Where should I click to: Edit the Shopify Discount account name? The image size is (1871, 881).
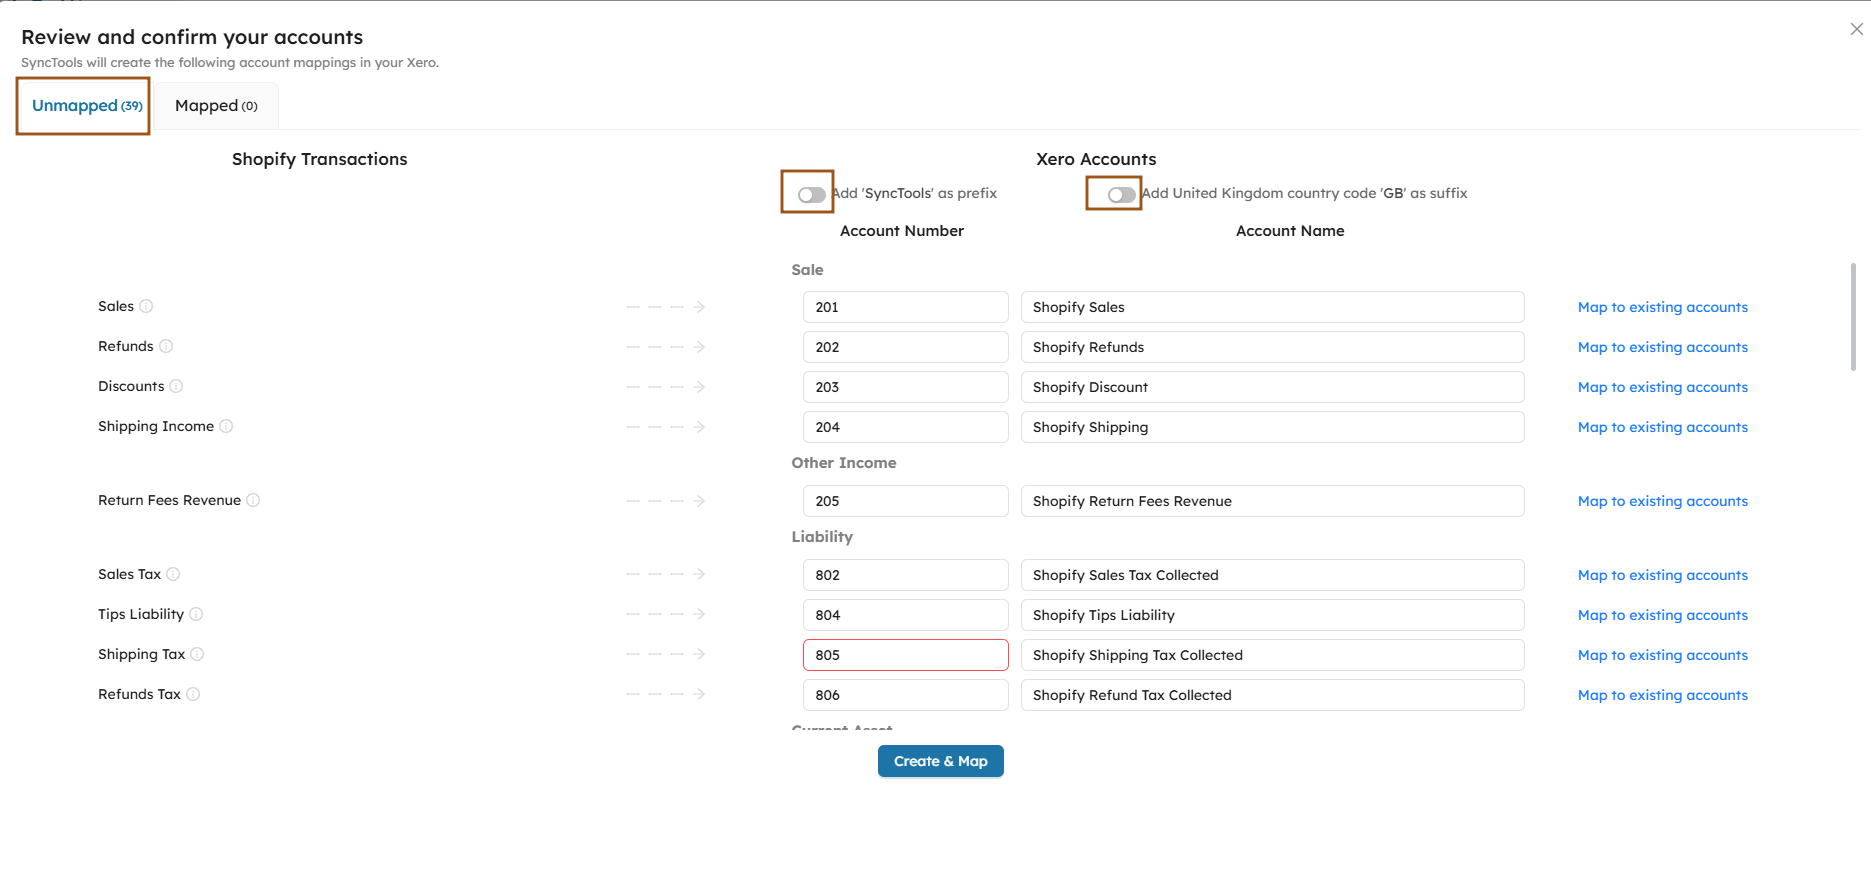click(1273, 387)
